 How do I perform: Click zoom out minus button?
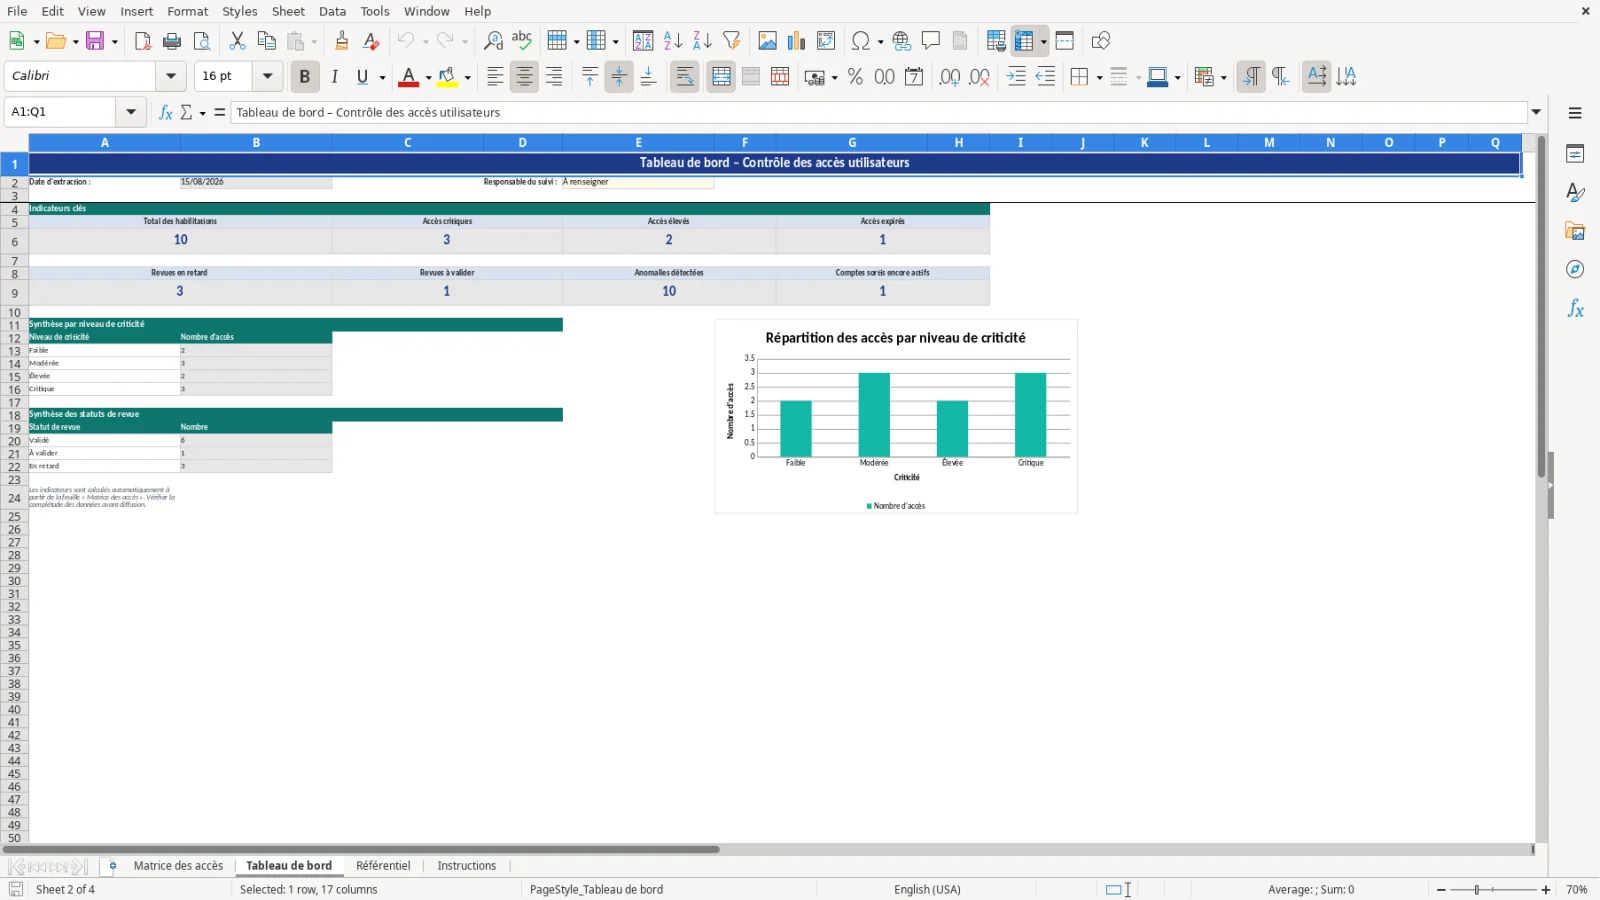pyautogui.click(x=1441, y=890)
